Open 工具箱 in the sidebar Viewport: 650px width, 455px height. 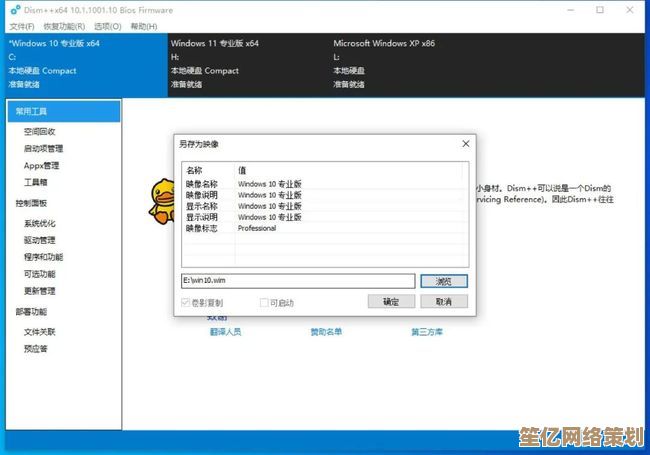36,182
